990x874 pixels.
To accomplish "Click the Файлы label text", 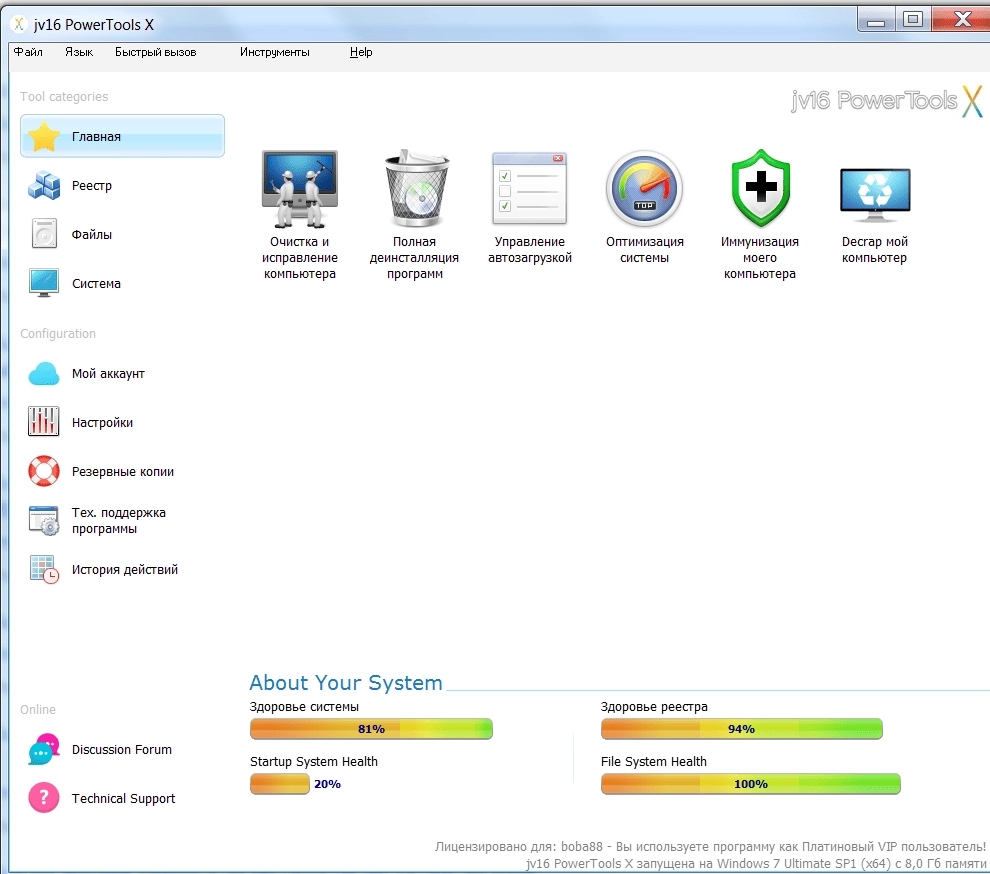I will tap(92, 235).
